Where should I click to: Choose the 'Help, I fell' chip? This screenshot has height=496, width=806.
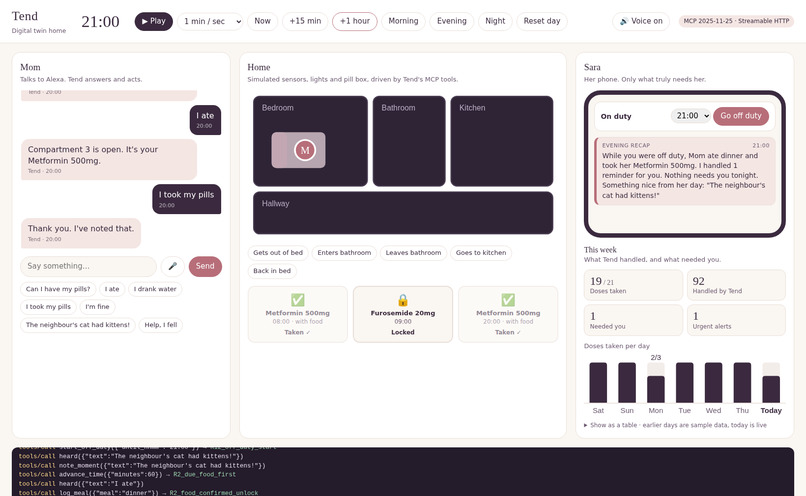tap(161, 325)
